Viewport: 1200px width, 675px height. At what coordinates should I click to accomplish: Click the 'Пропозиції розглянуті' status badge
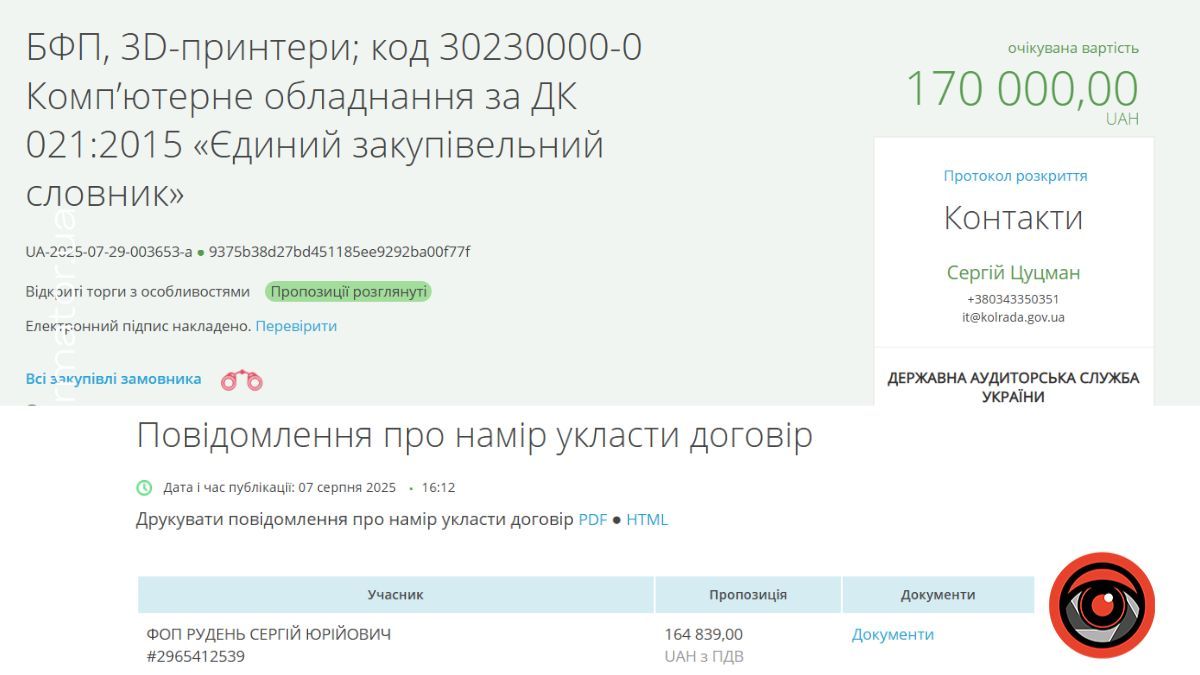(x=347, y=291)
